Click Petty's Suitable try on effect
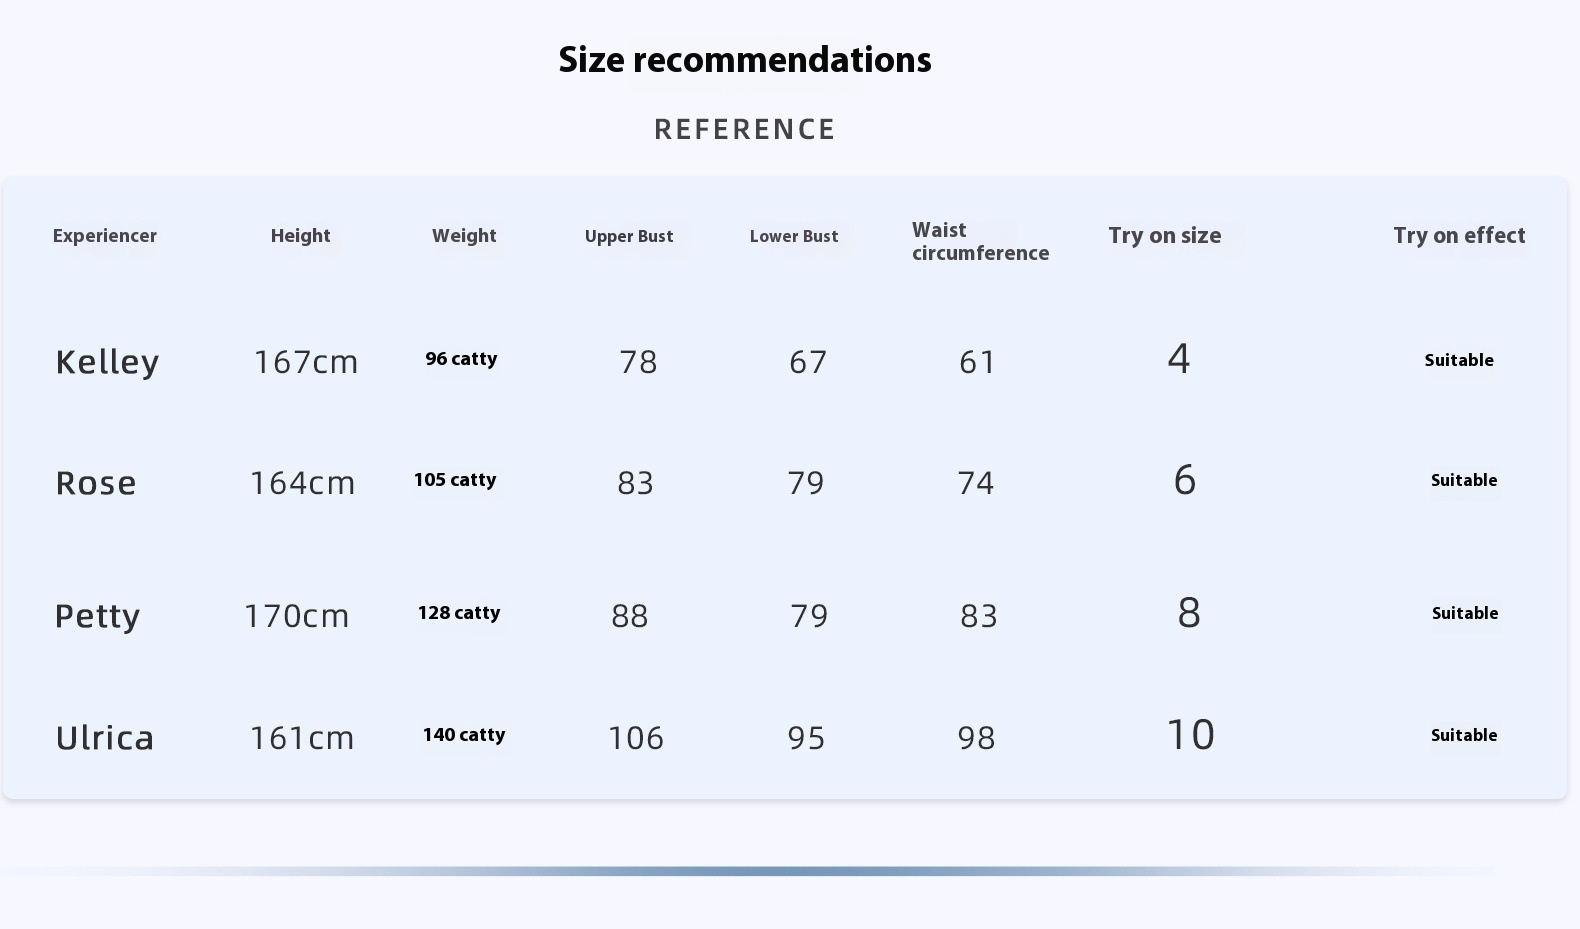Screen dimensions: 1580x929 pos(1465,614)
